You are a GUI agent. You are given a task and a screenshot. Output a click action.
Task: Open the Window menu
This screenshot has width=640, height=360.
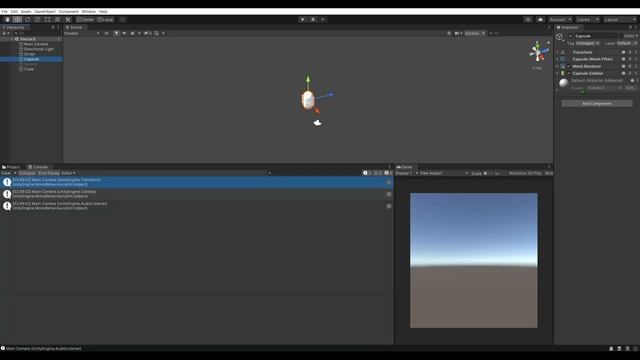(x=89, y=11)
